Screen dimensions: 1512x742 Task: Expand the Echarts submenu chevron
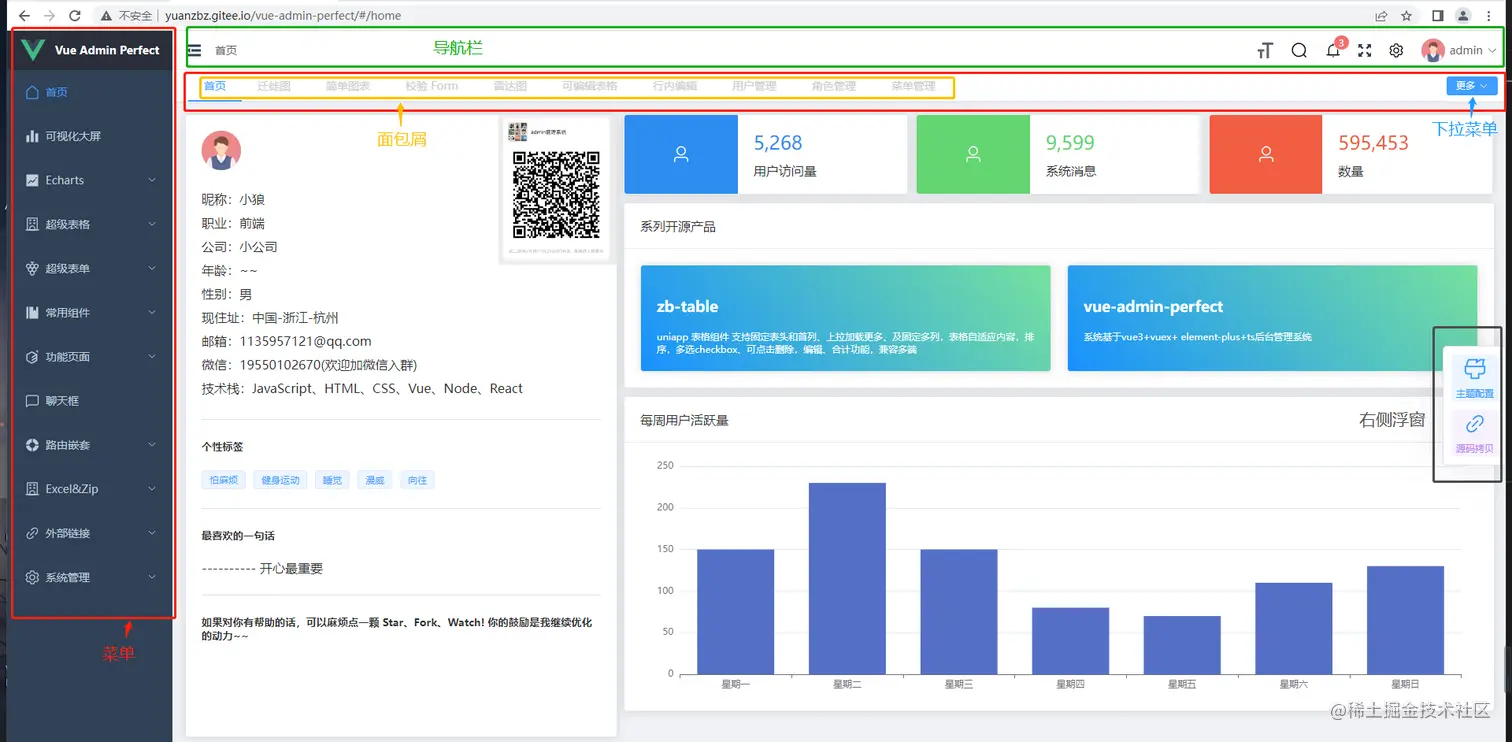pyautogui.click(x=152, y=180)
